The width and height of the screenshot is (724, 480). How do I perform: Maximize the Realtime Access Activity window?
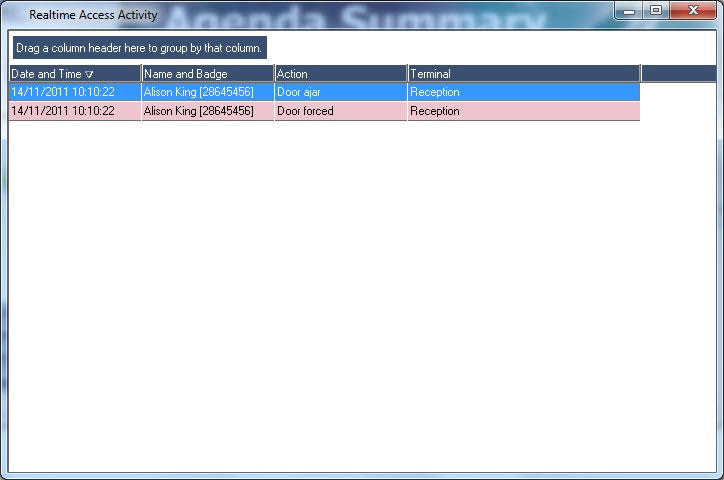(x=655, y=11)
